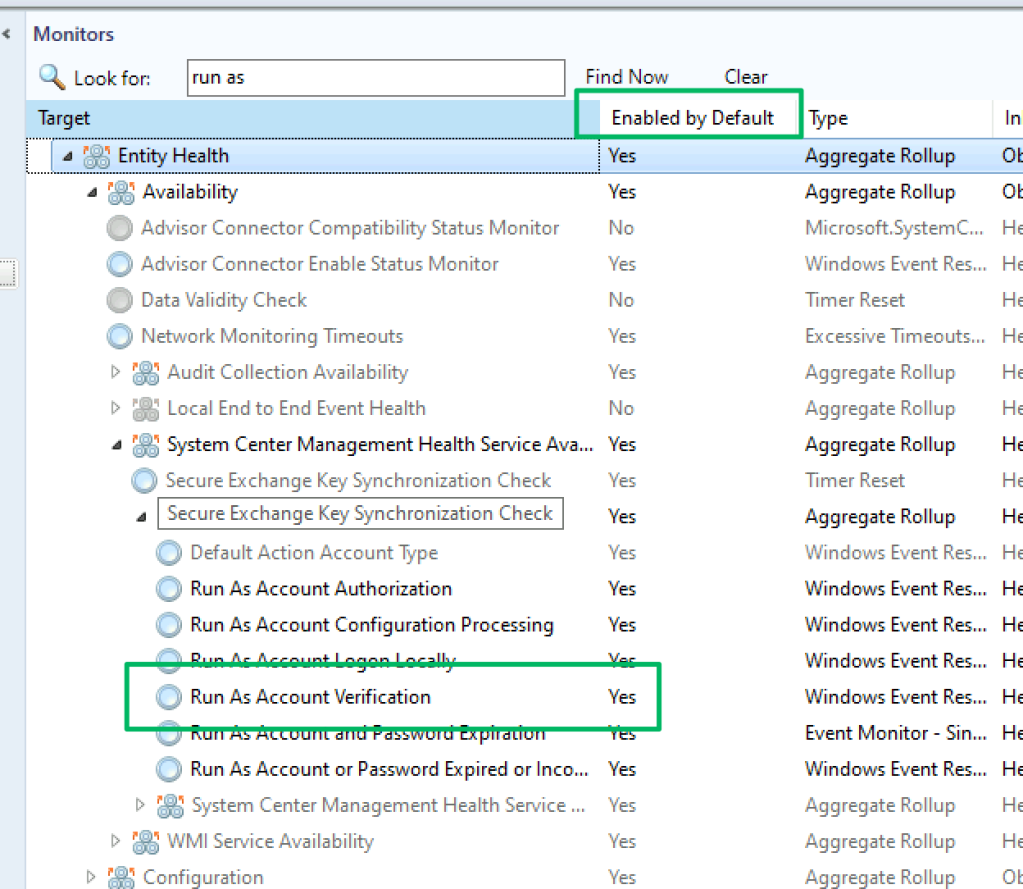1023x889 pixels.
Task: Collapse the Entity Health tree node
Action: point(67,157)
